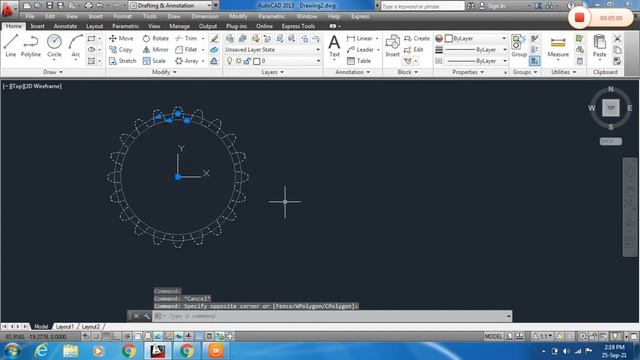Click the Paste tool
640x360 pixels.
pyautogui.click(x=599, y=45)
